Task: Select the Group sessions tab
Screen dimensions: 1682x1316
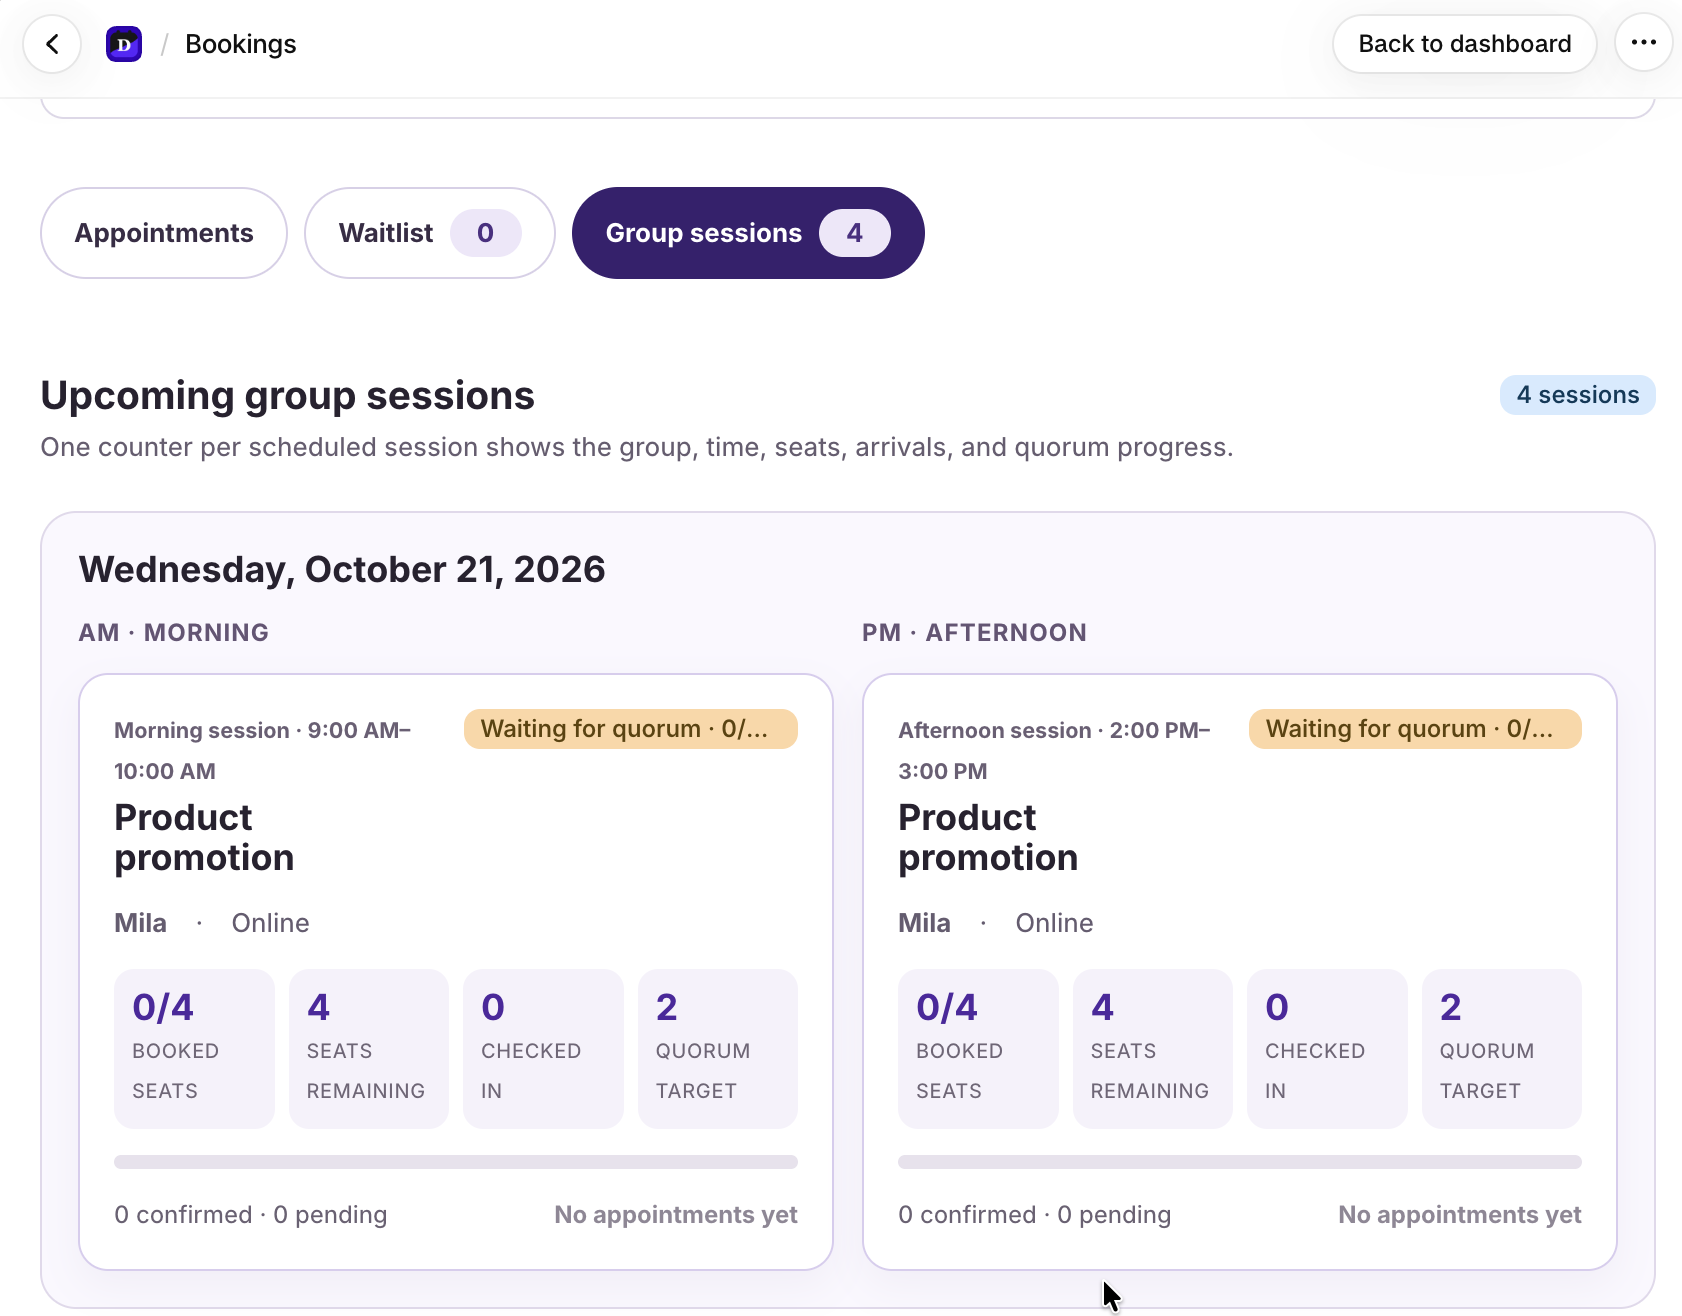Action: (x=748, y=233)
